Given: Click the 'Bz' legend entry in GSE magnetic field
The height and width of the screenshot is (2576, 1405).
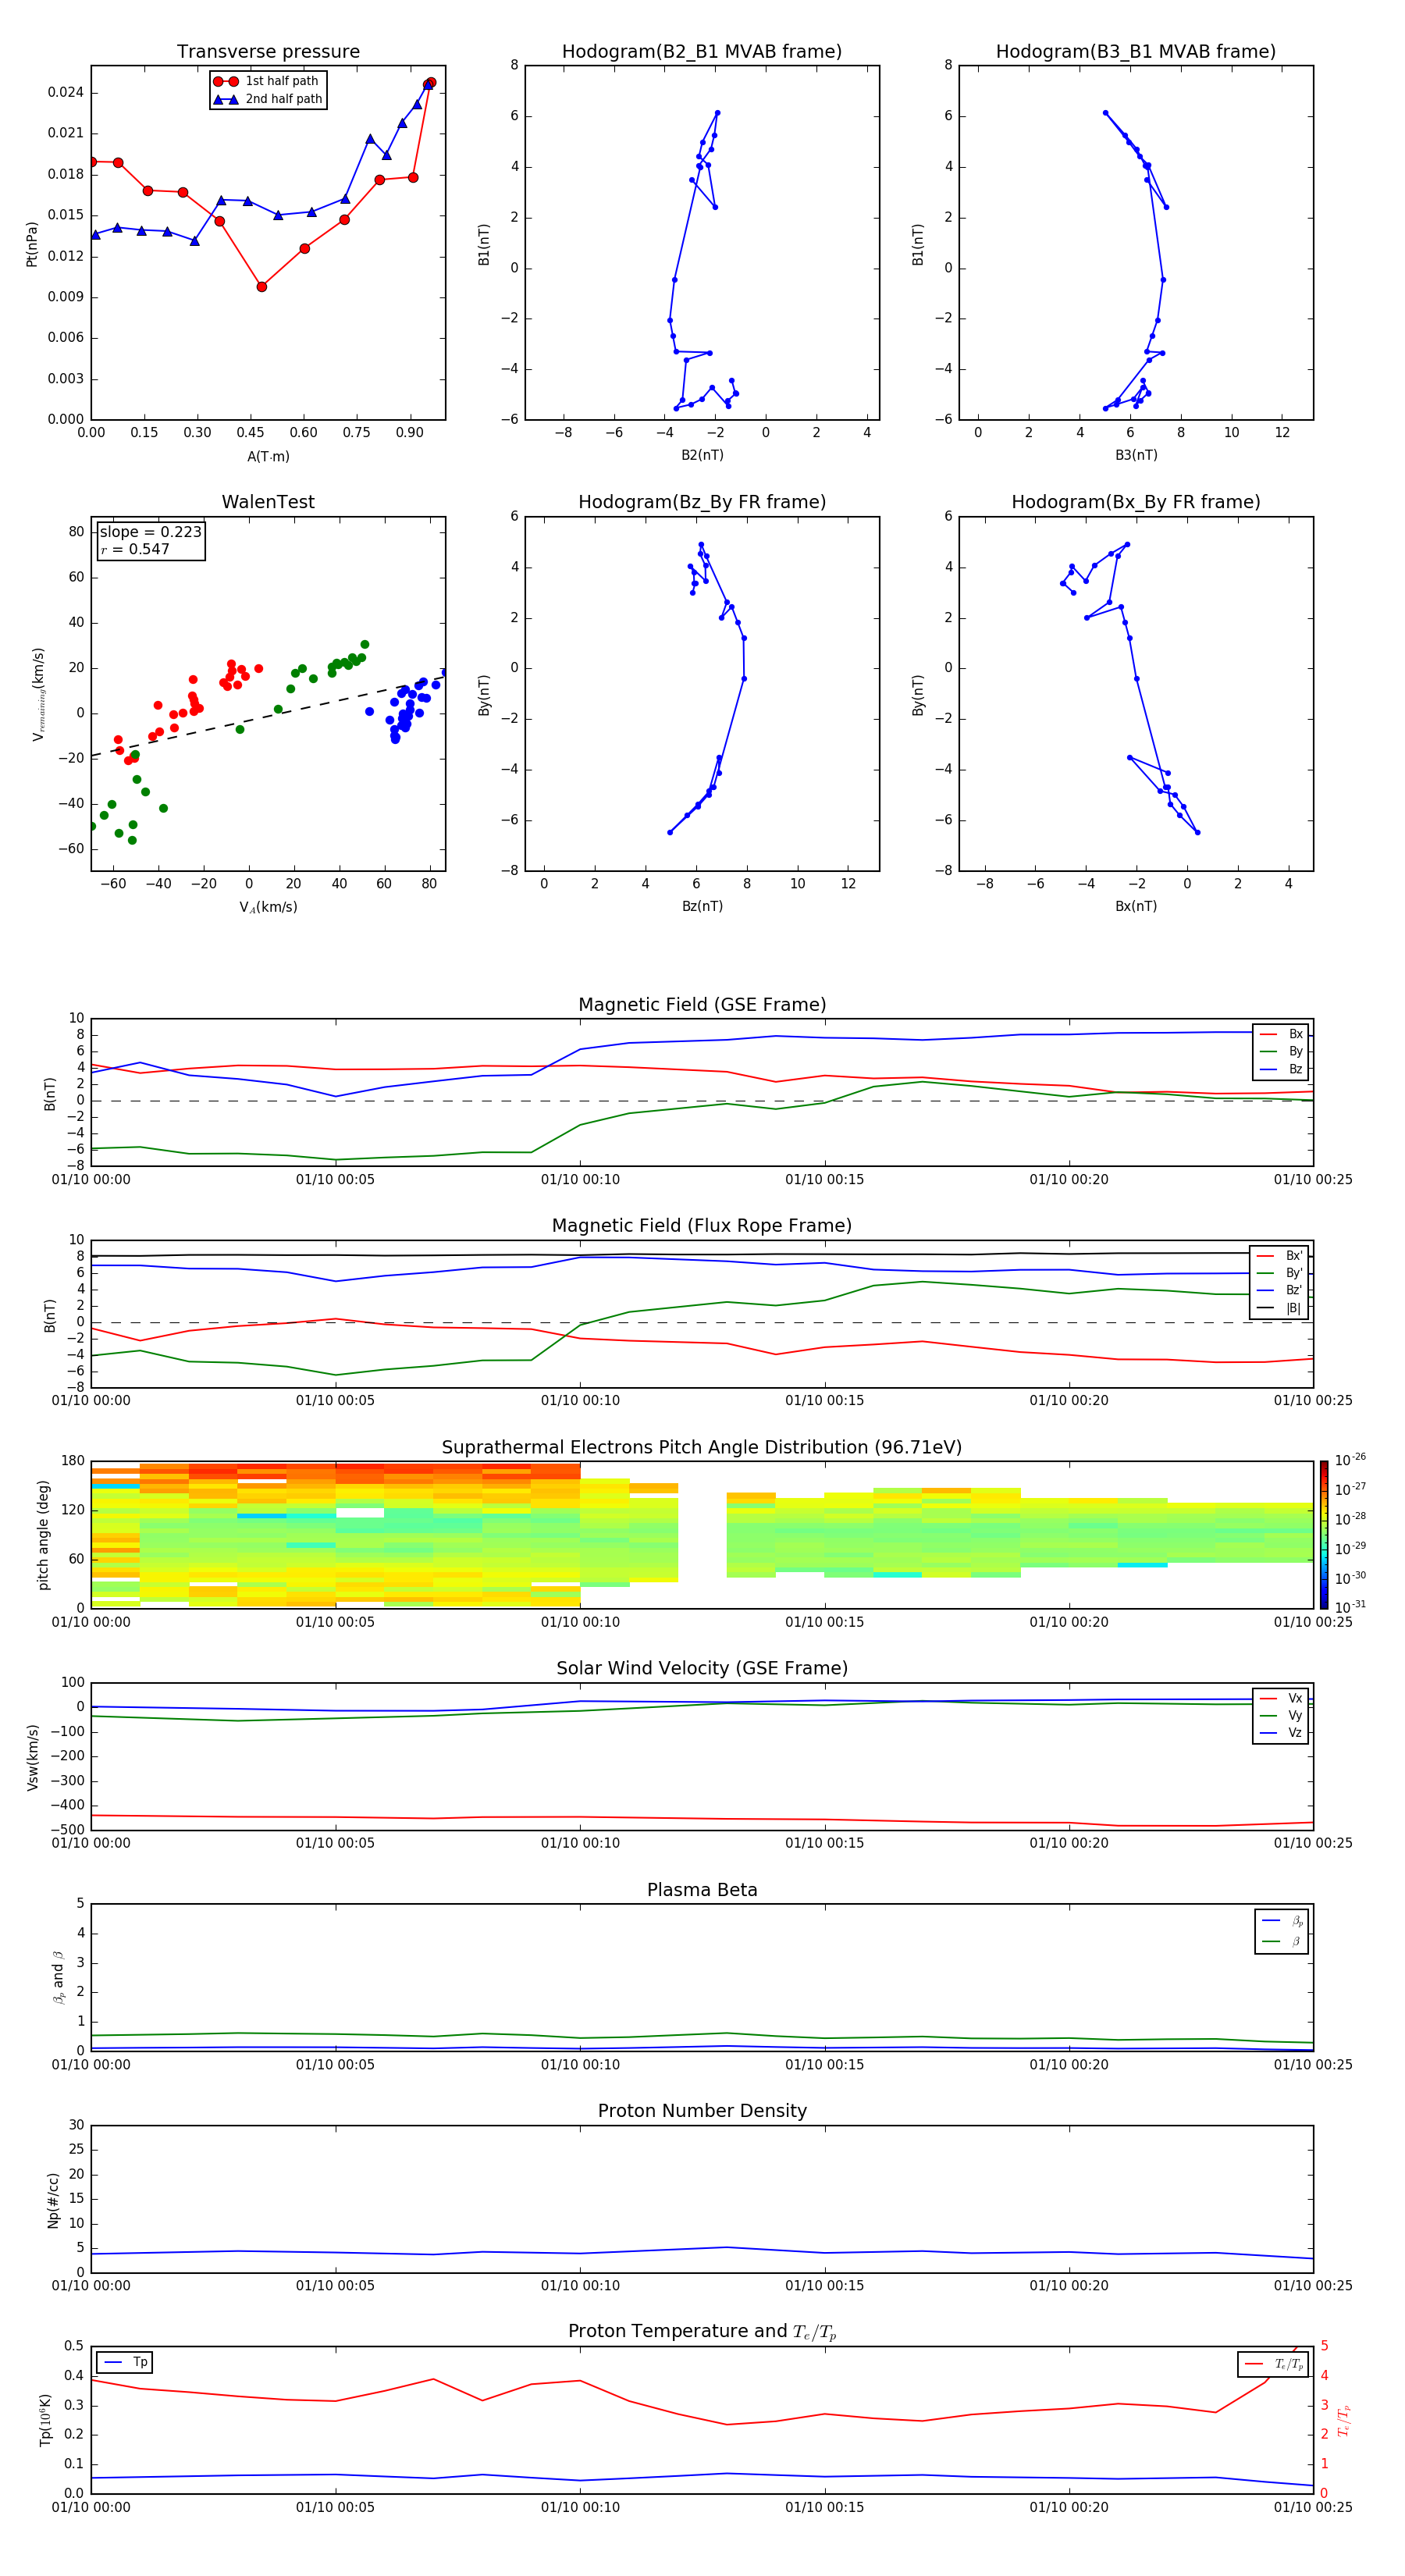Looking at the screenshot, I should coord(1282,1069).
